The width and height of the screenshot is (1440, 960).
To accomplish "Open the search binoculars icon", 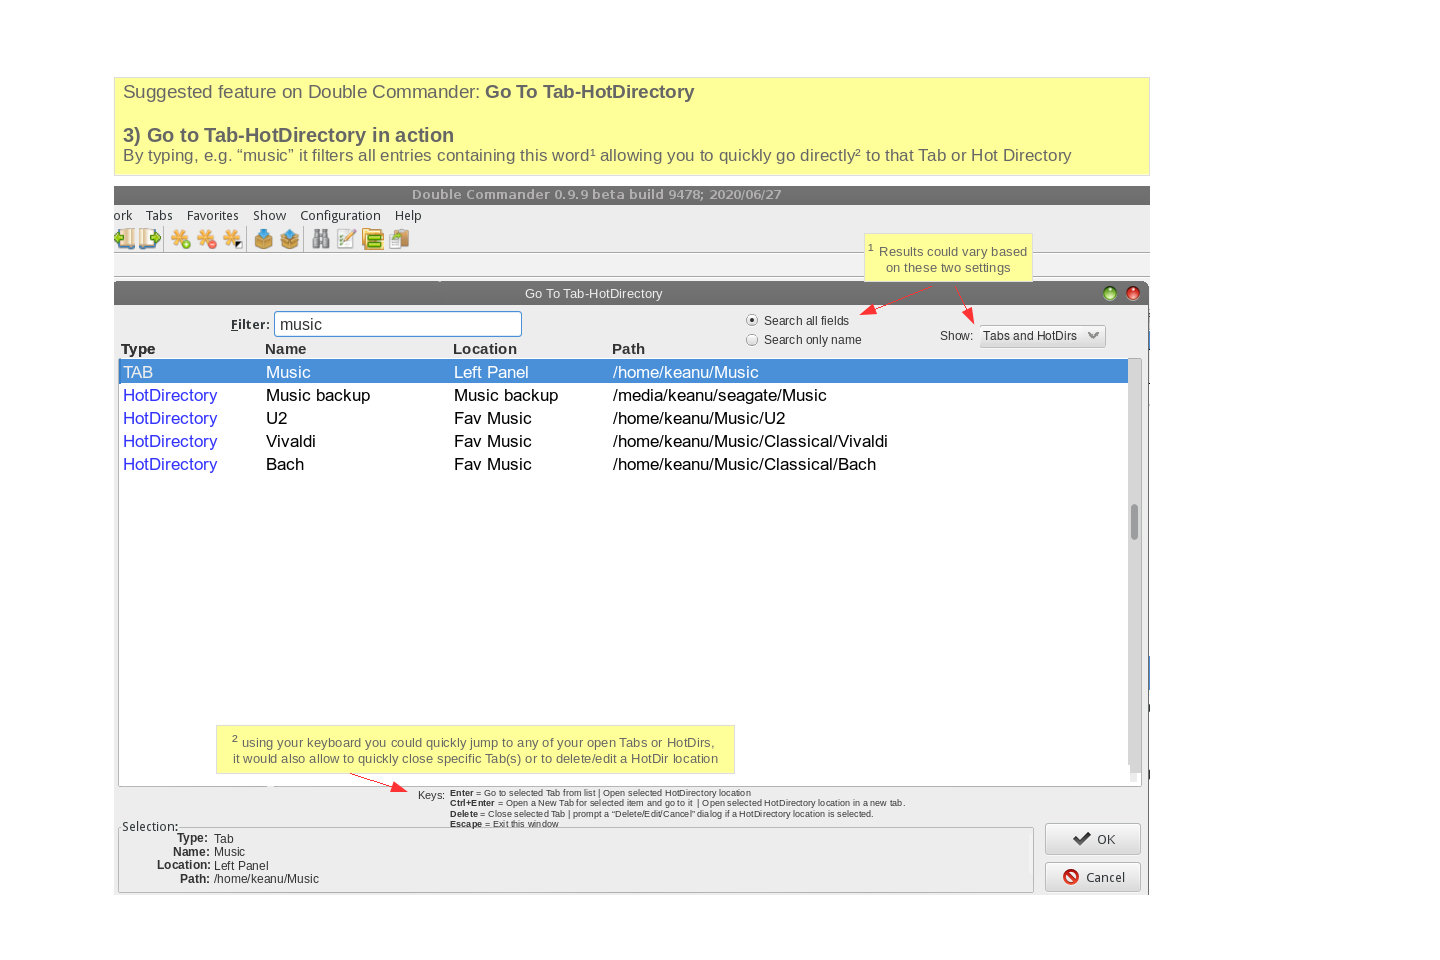I will click(321, 239).
